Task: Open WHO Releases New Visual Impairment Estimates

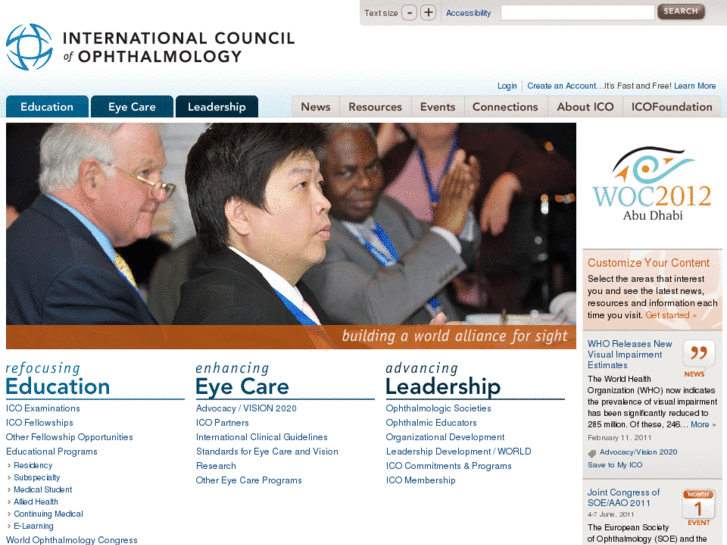Action: [630, 354]
